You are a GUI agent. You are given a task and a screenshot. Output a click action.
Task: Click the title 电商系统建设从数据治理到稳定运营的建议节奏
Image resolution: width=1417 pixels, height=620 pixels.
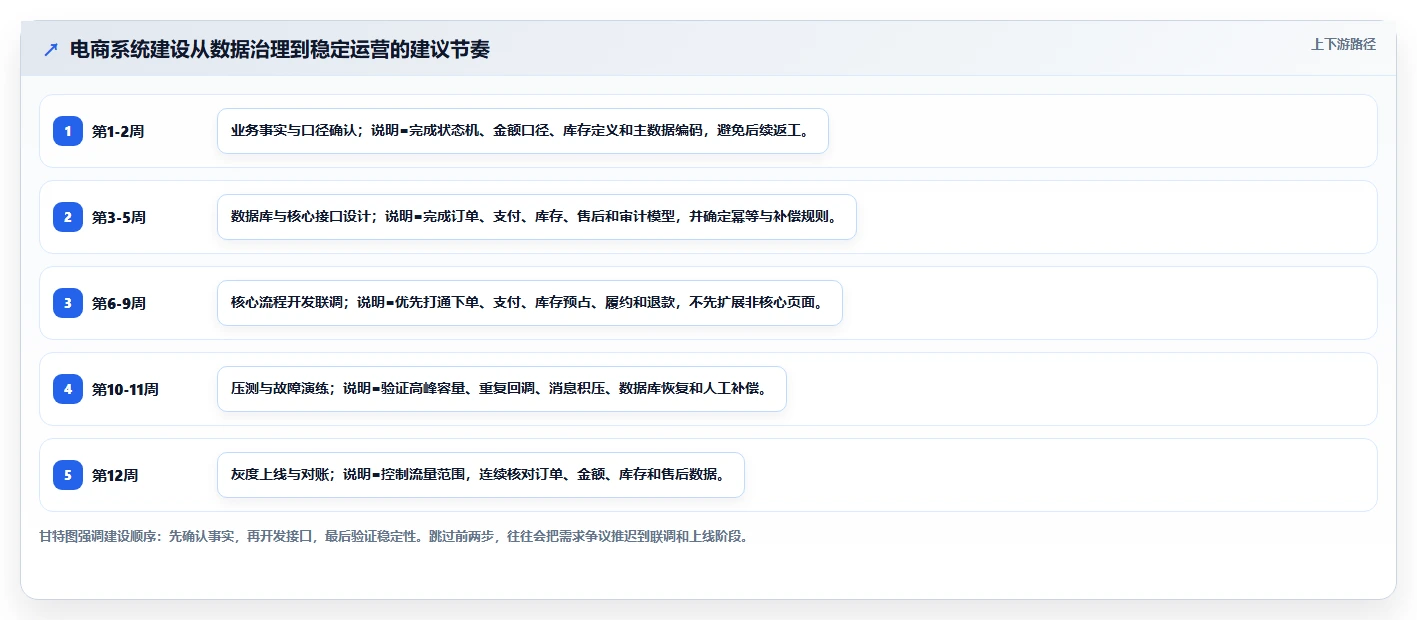pos(280,50)
